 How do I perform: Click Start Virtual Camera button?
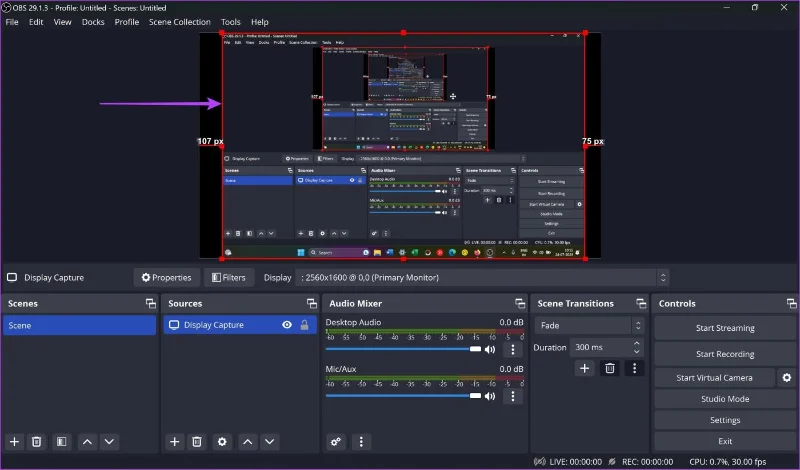click(714, 378)
